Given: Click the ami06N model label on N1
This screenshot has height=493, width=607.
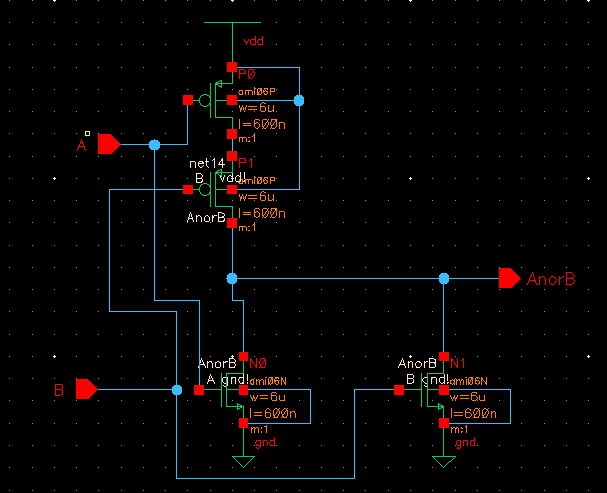Looking at the screenshot, I should pyautogui.click(x=468, y=381).
